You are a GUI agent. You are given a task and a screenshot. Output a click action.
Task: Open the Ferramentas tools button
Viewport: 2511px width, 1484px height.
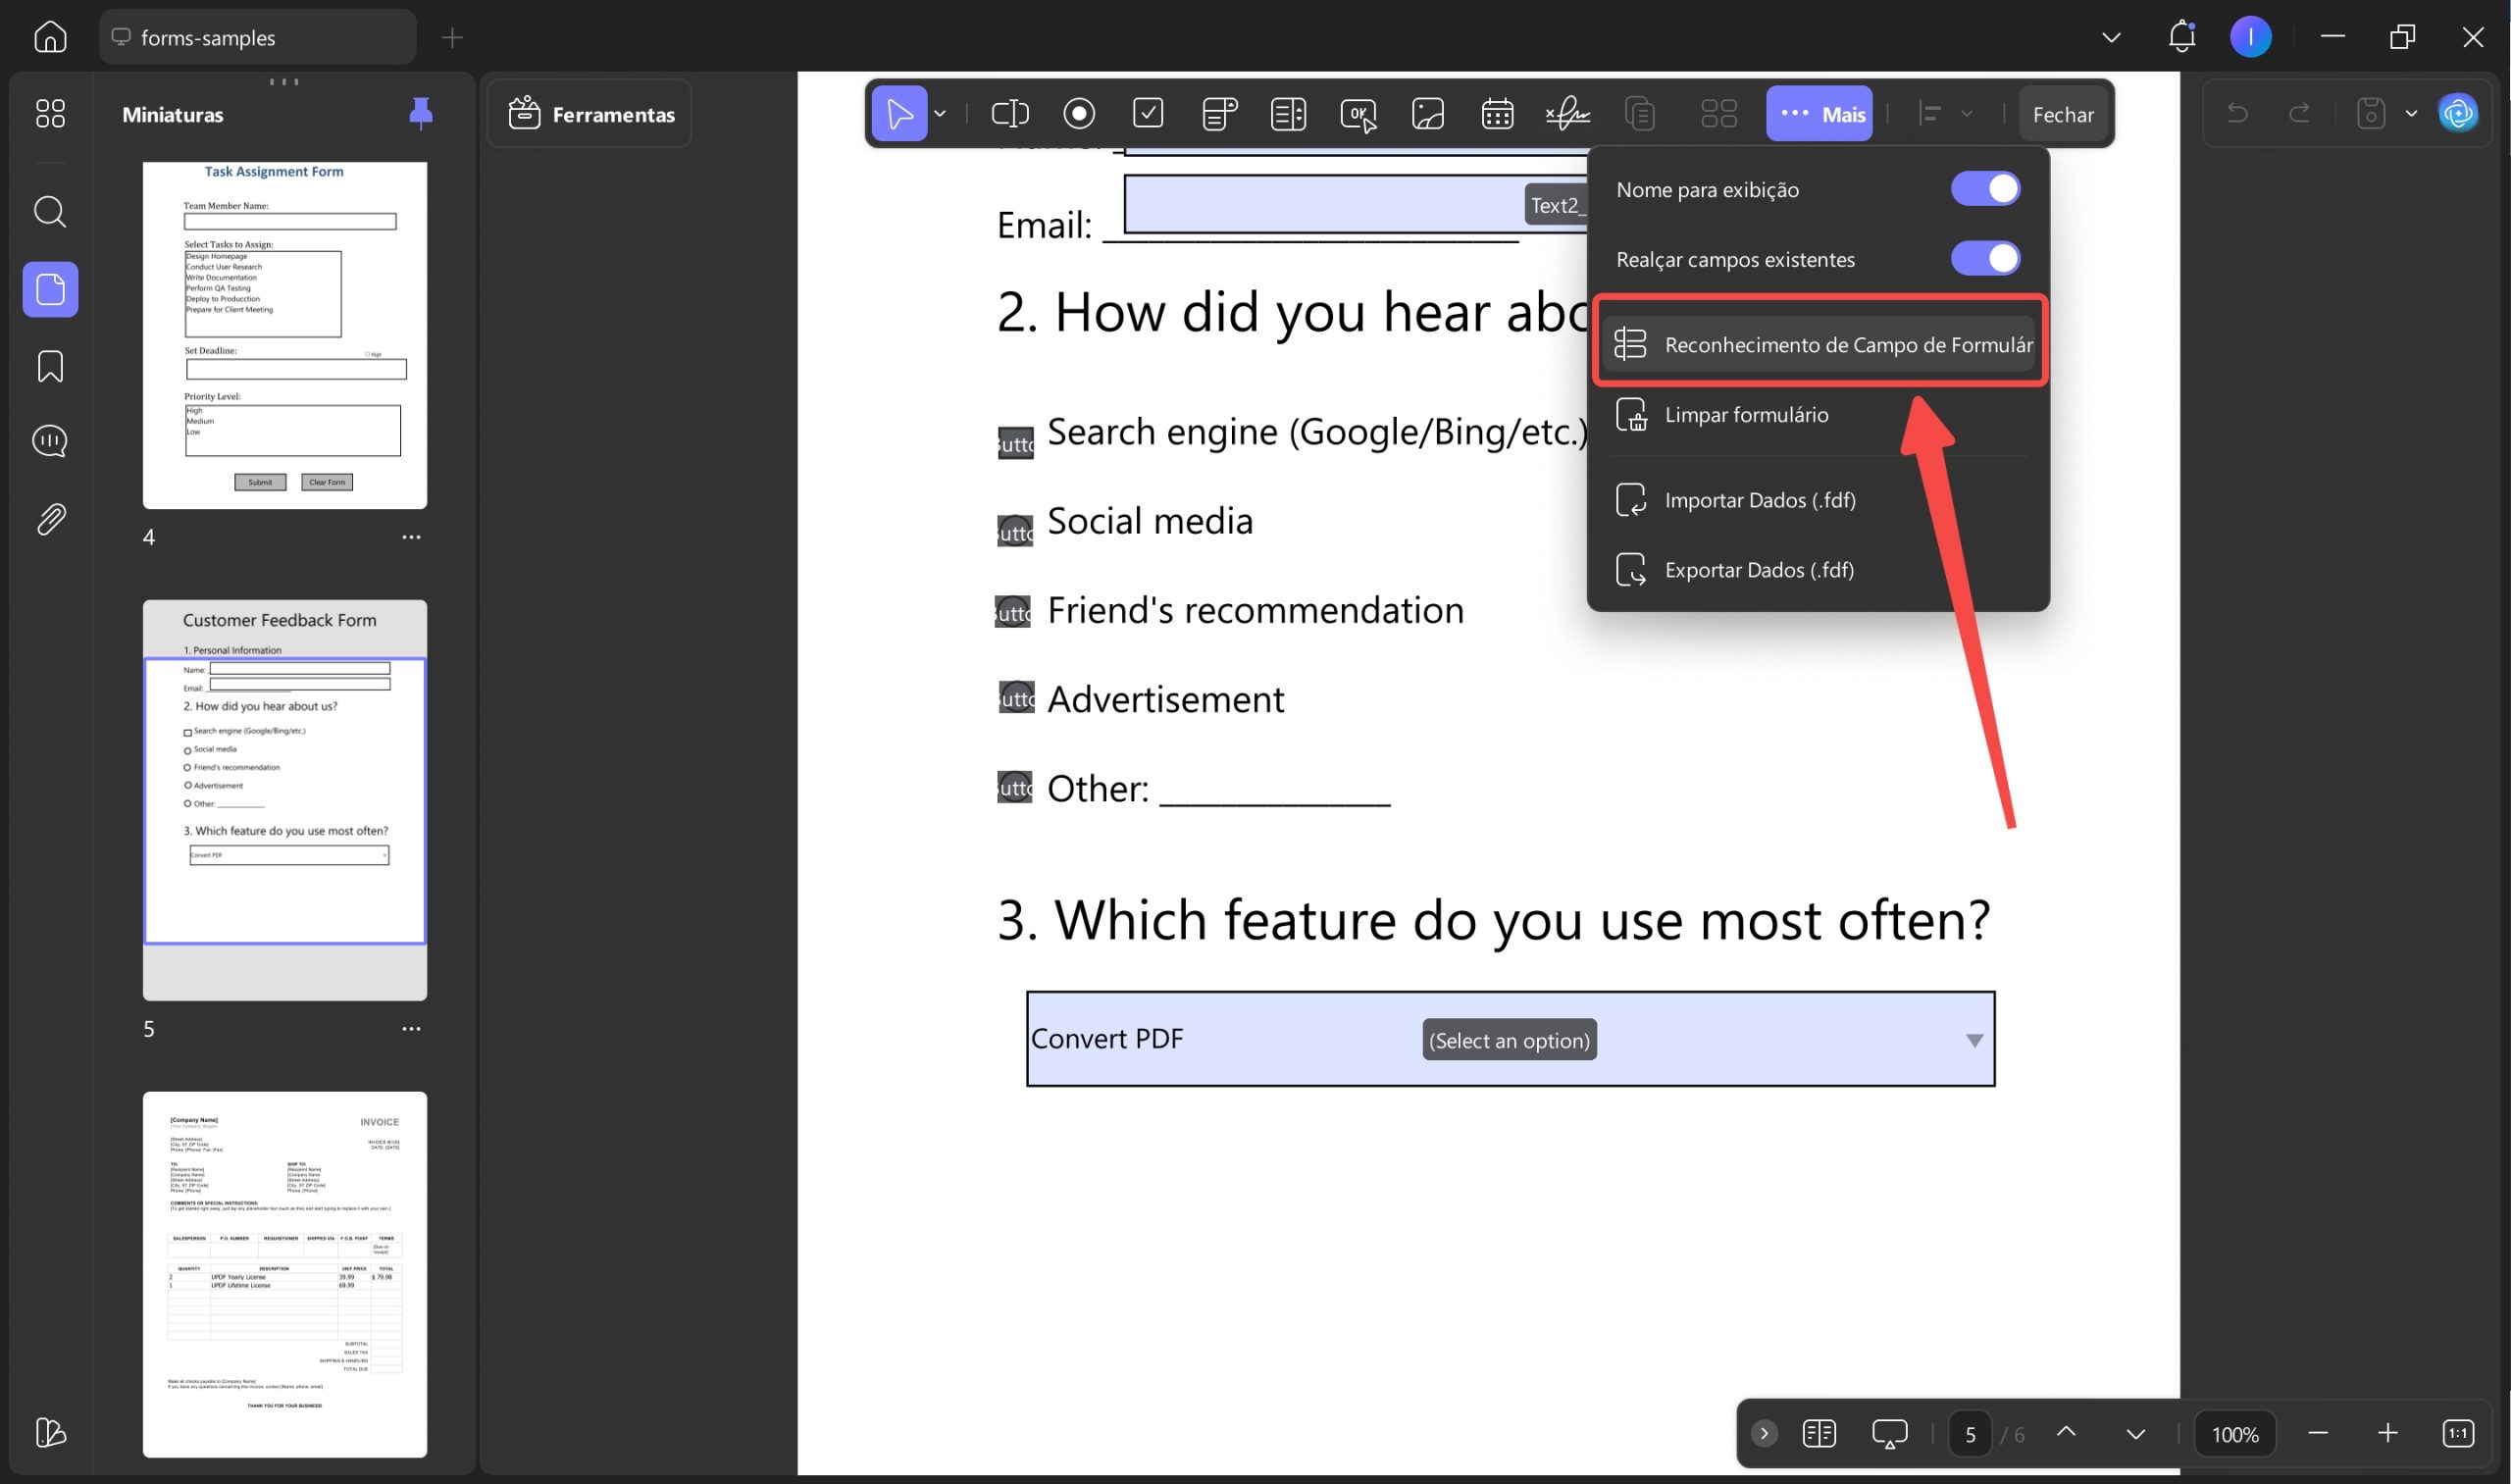coord(592,115)
